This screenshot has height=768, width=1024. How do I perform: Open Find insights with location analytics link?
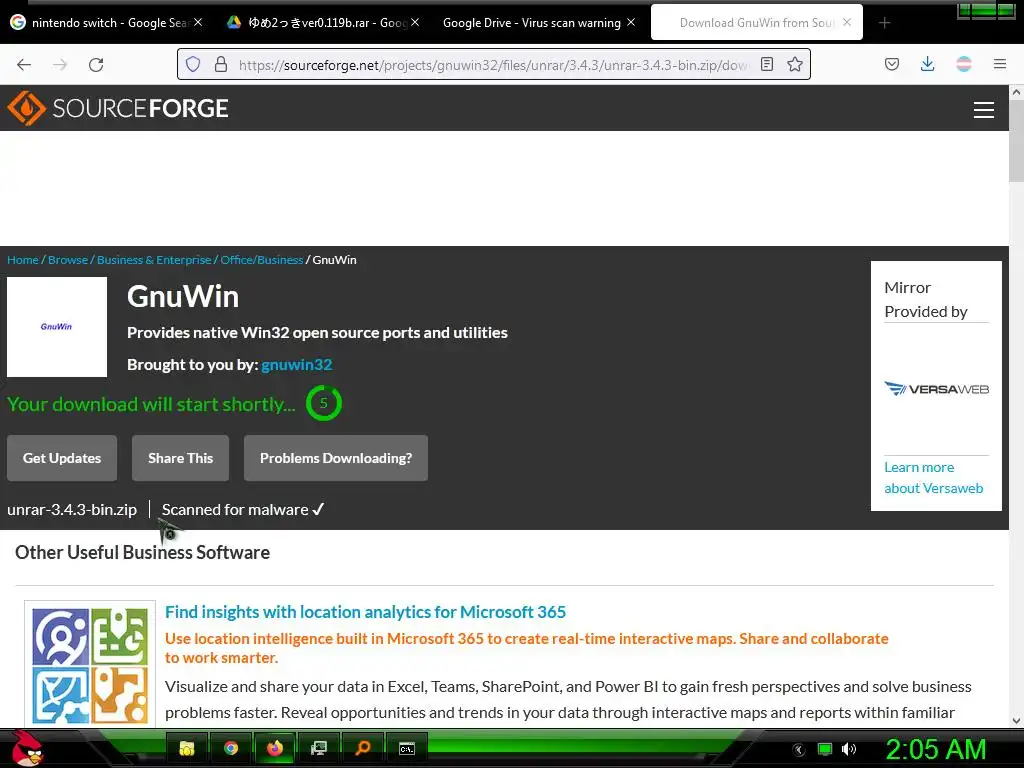(365, 612)
